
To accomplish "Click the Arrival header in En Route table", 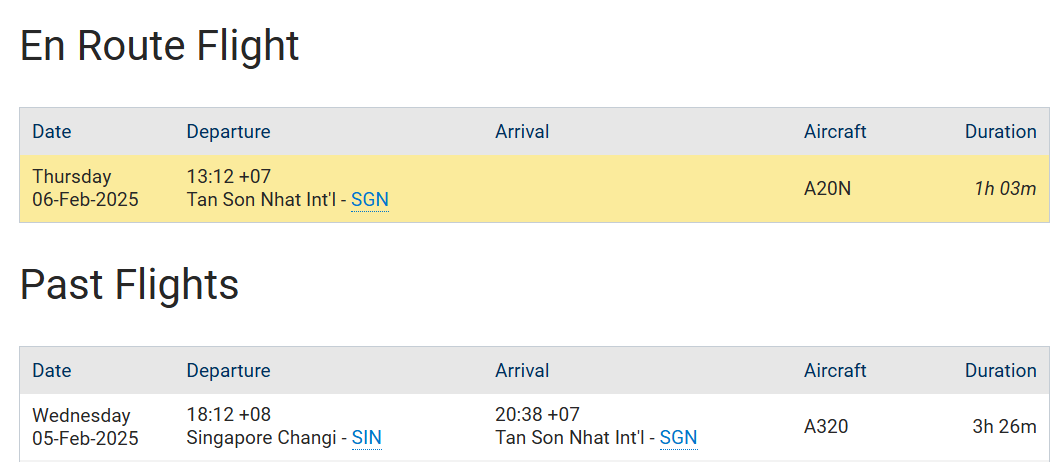I will [x=522, y=131].
